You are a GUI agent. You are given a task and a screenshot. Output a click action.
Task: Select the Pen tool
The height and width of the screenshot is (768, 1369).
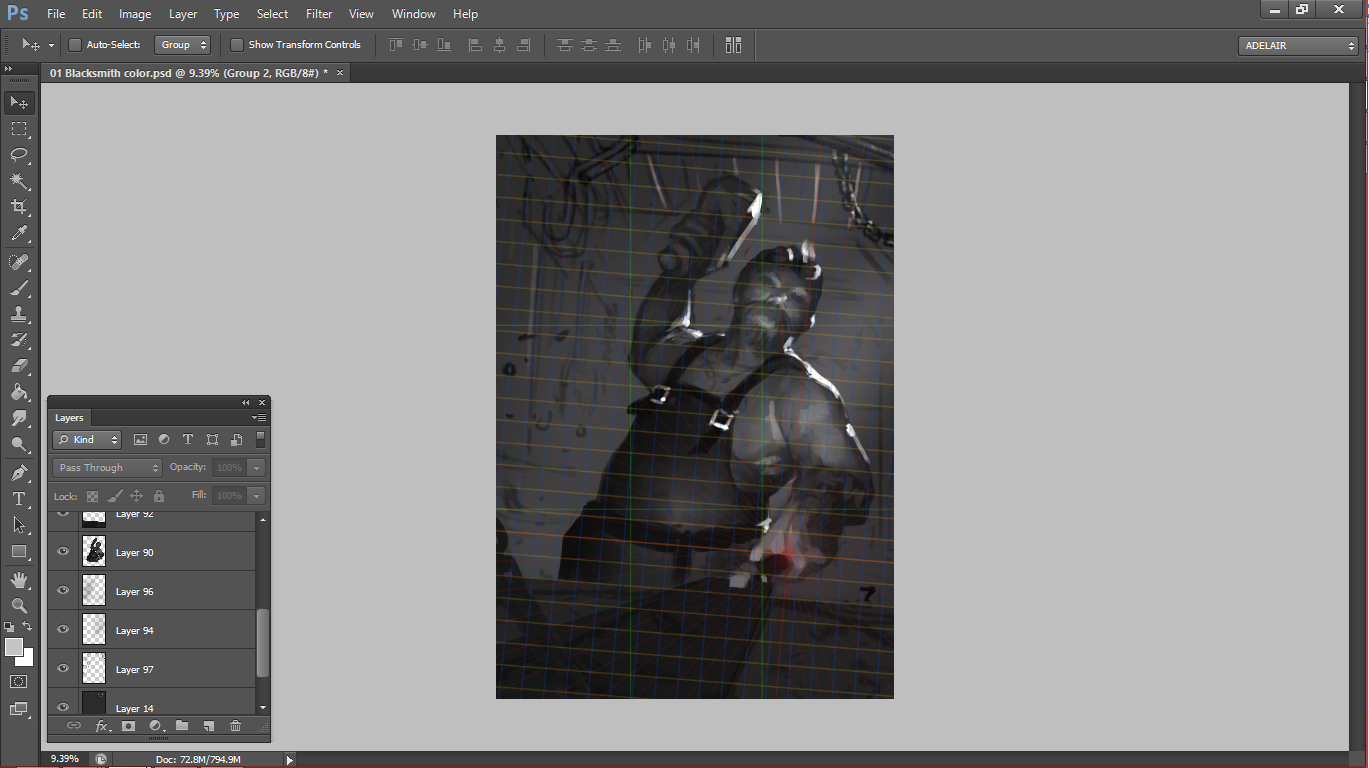[19, 473]
